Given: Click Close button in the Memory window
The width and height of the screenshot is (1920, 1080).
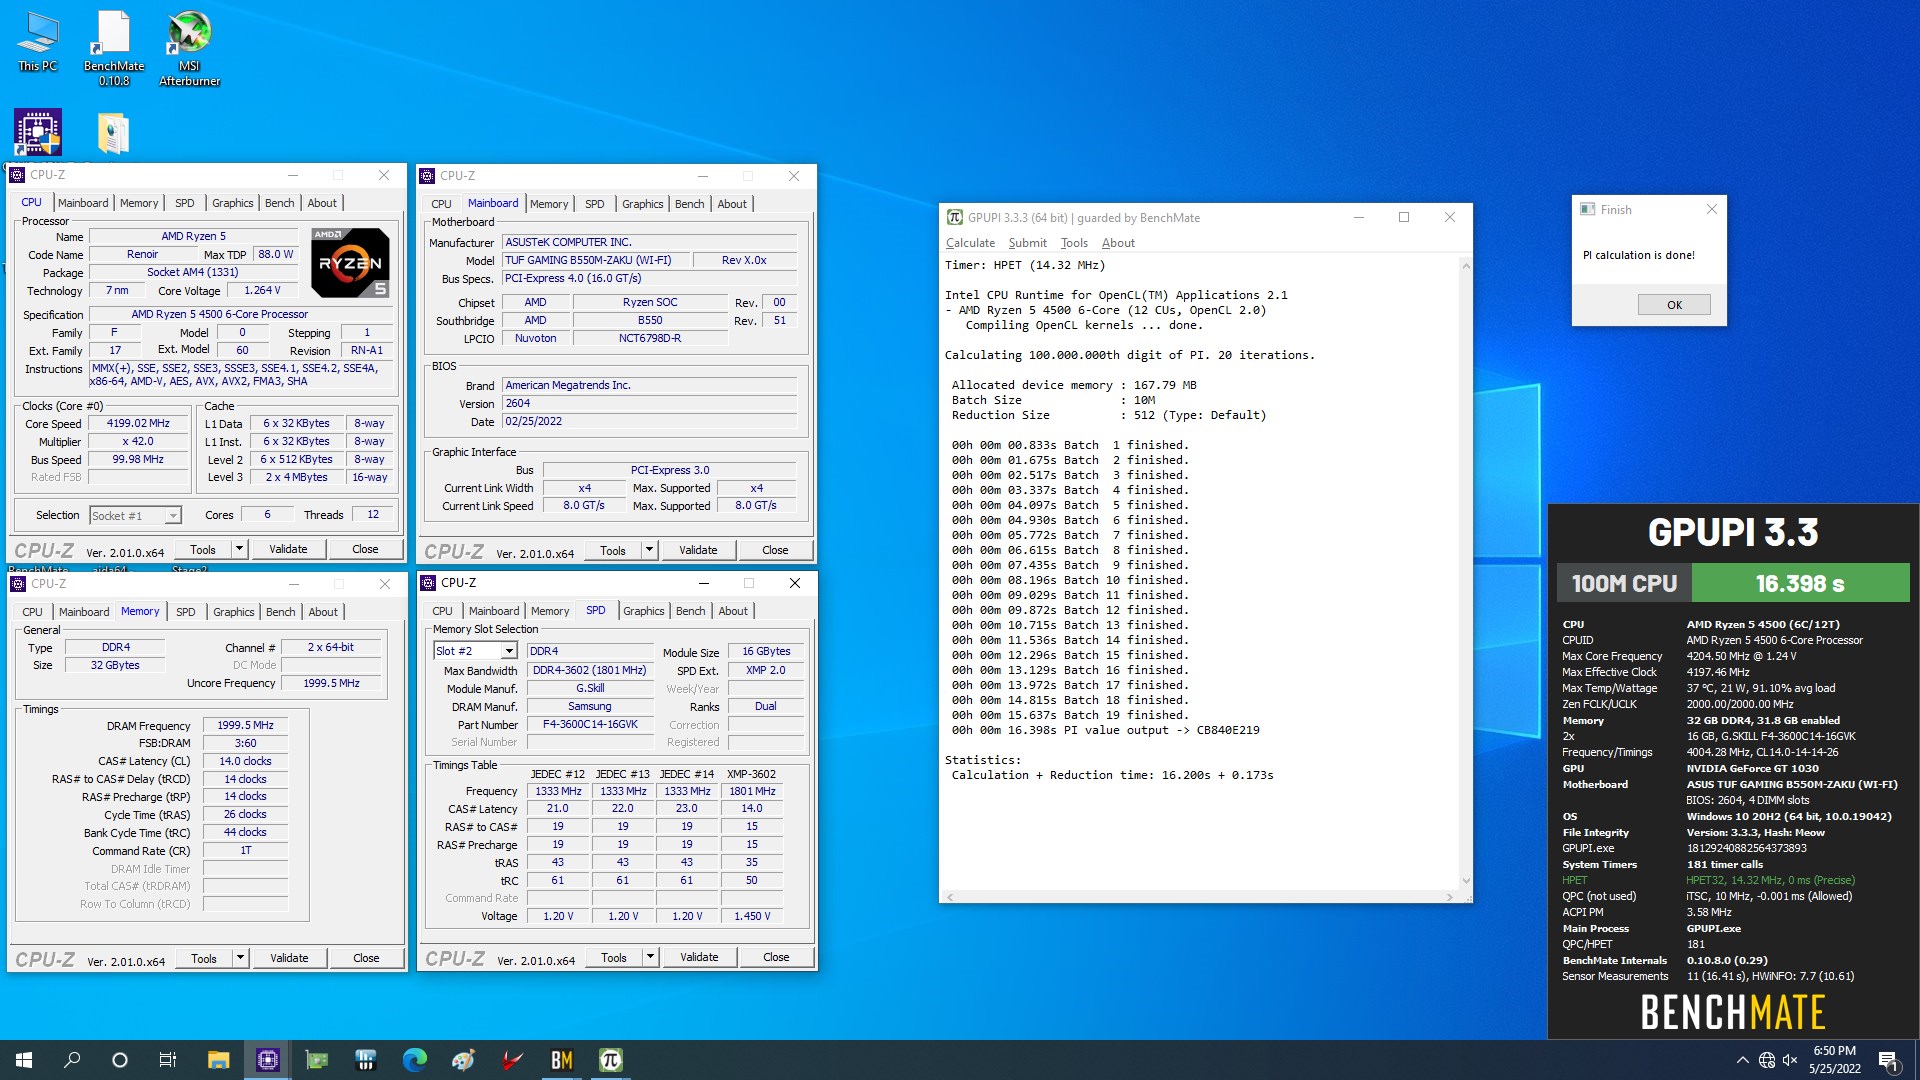Looking at the screenshot, I should (366, 958).
